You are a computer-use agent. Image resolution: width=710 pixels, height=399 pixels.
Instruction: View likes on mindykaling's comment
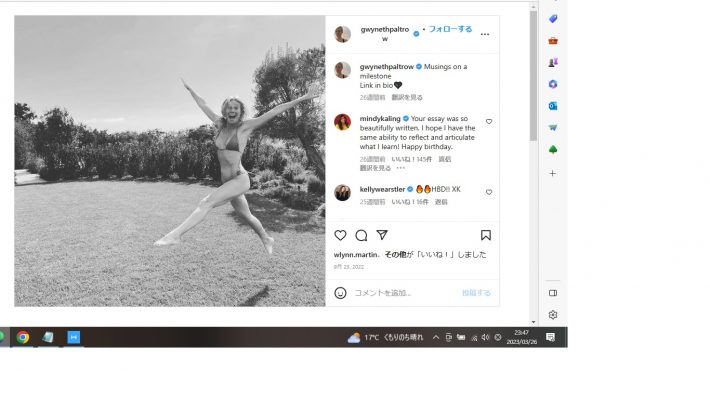[x=411, y=159]
